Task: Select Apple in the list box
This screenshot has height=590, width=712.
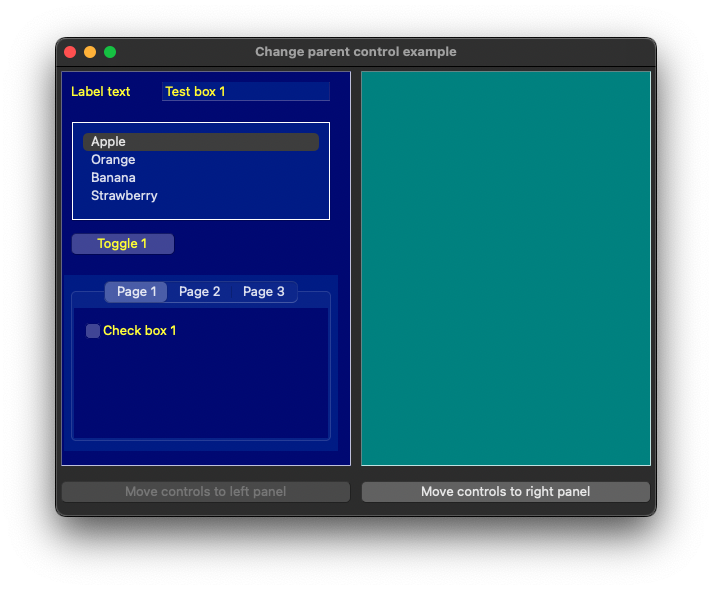Action: pos(108,142)
